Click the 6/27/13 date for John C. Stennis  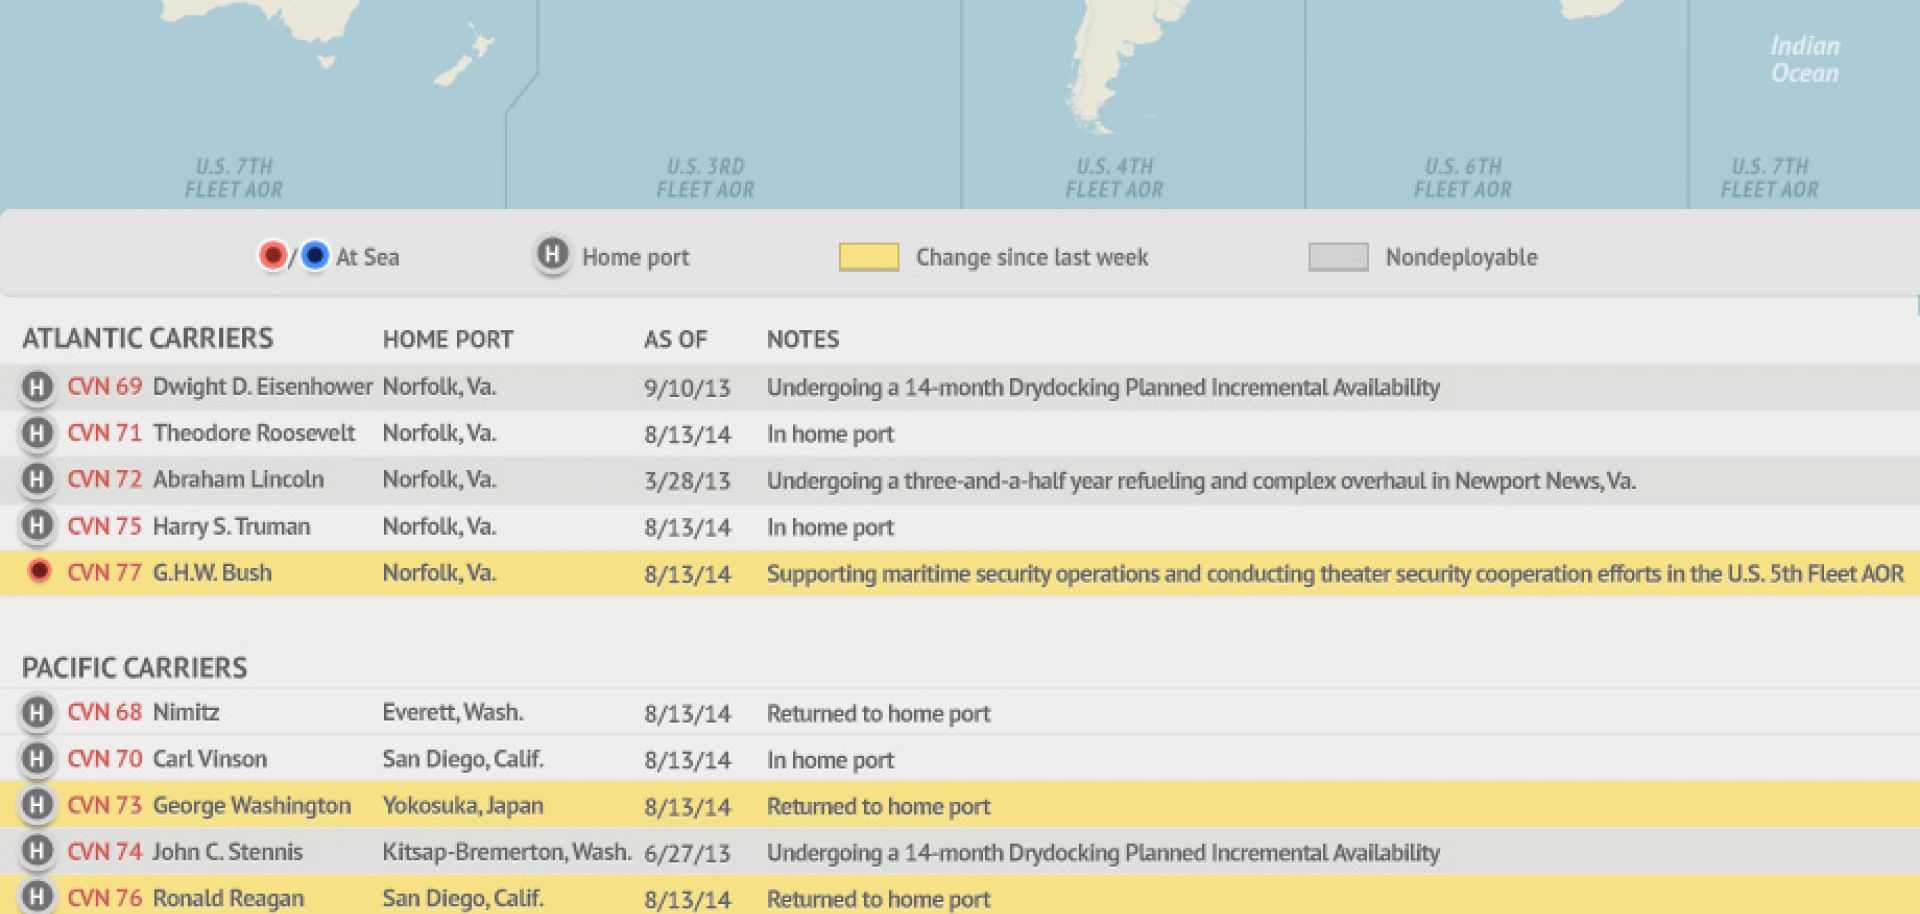(687, 853)
